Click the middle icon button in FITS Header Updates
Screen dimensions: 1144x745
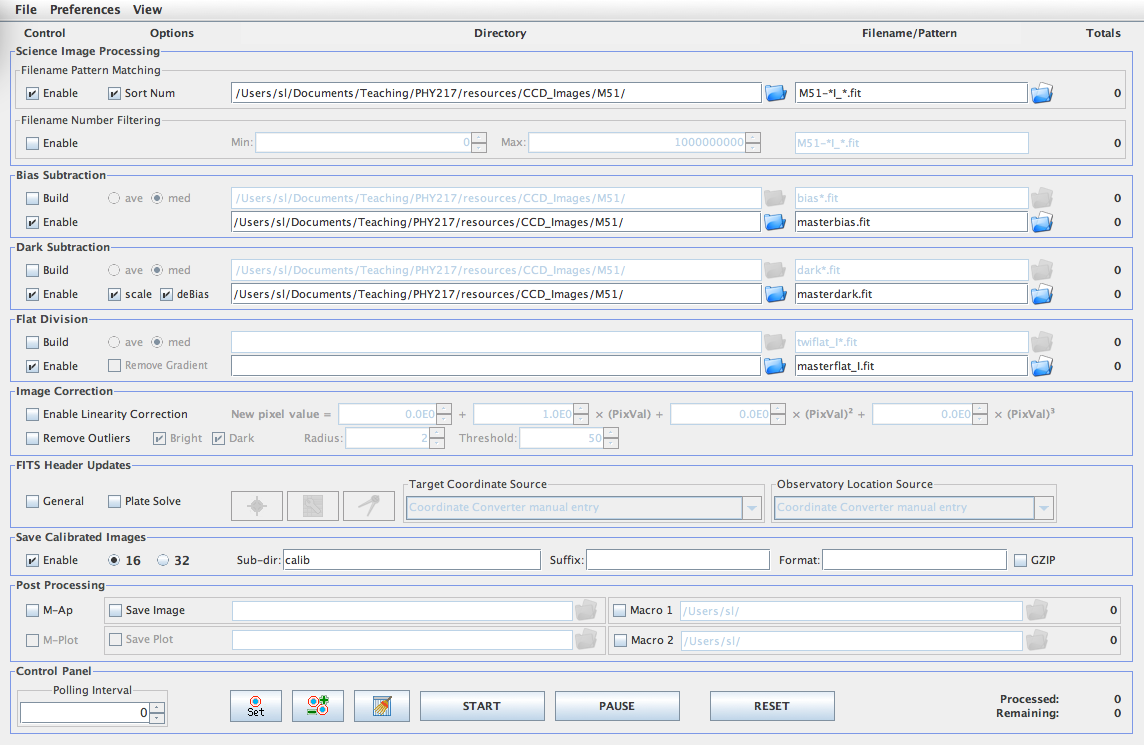(313, 506)
